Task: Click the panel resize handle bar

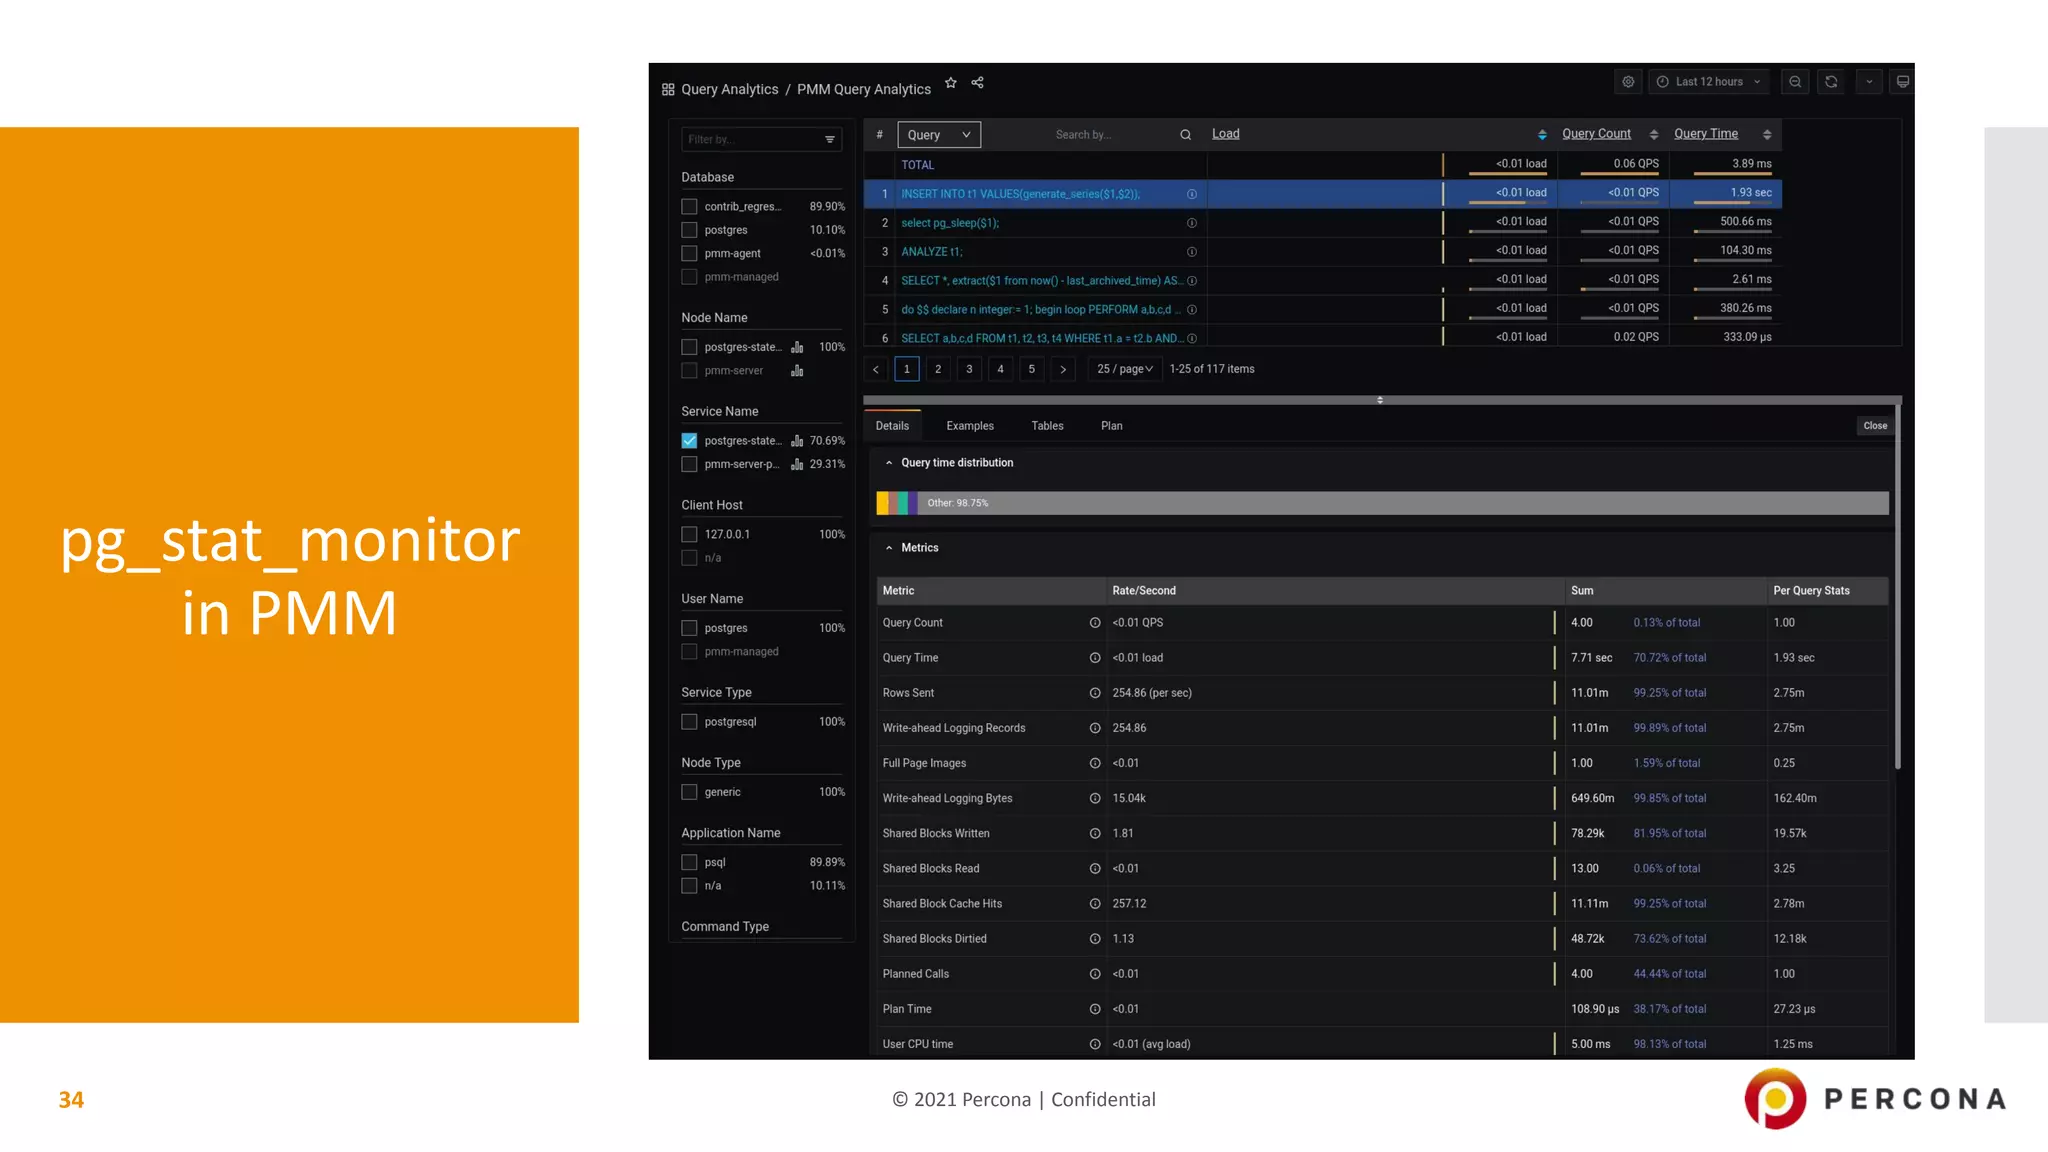Action: [x=1380, y=400]
